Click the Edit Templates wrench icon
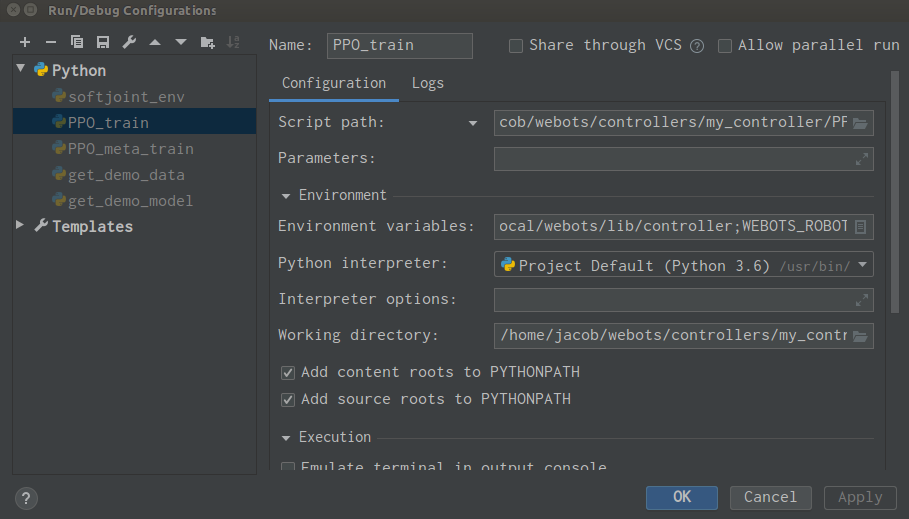909x519 pixels. 129,42
